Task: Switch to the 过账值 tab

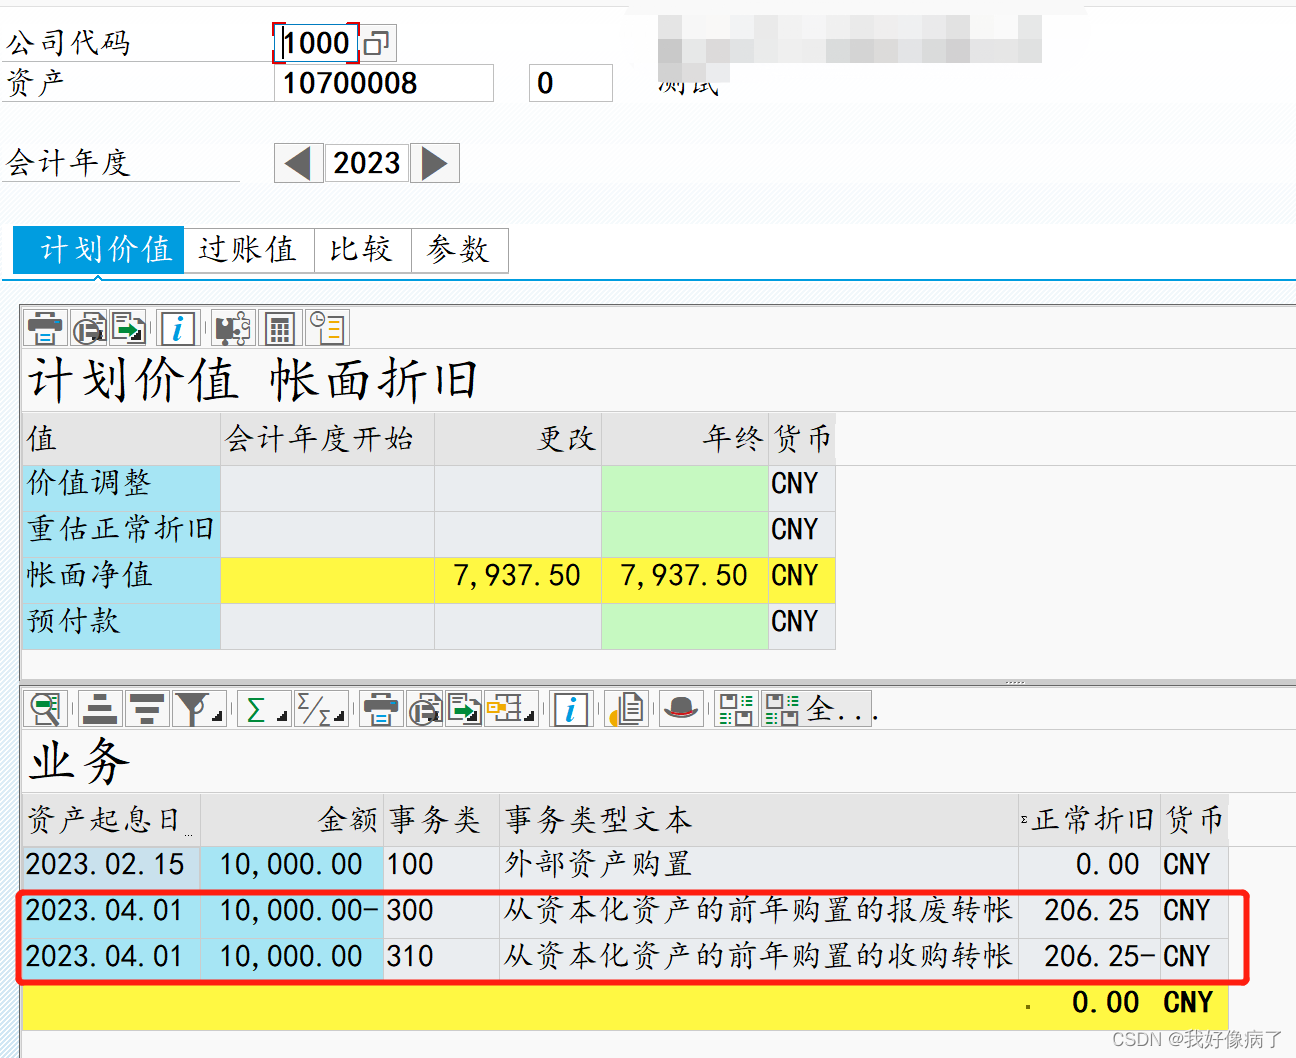Action: pos(248,250)
